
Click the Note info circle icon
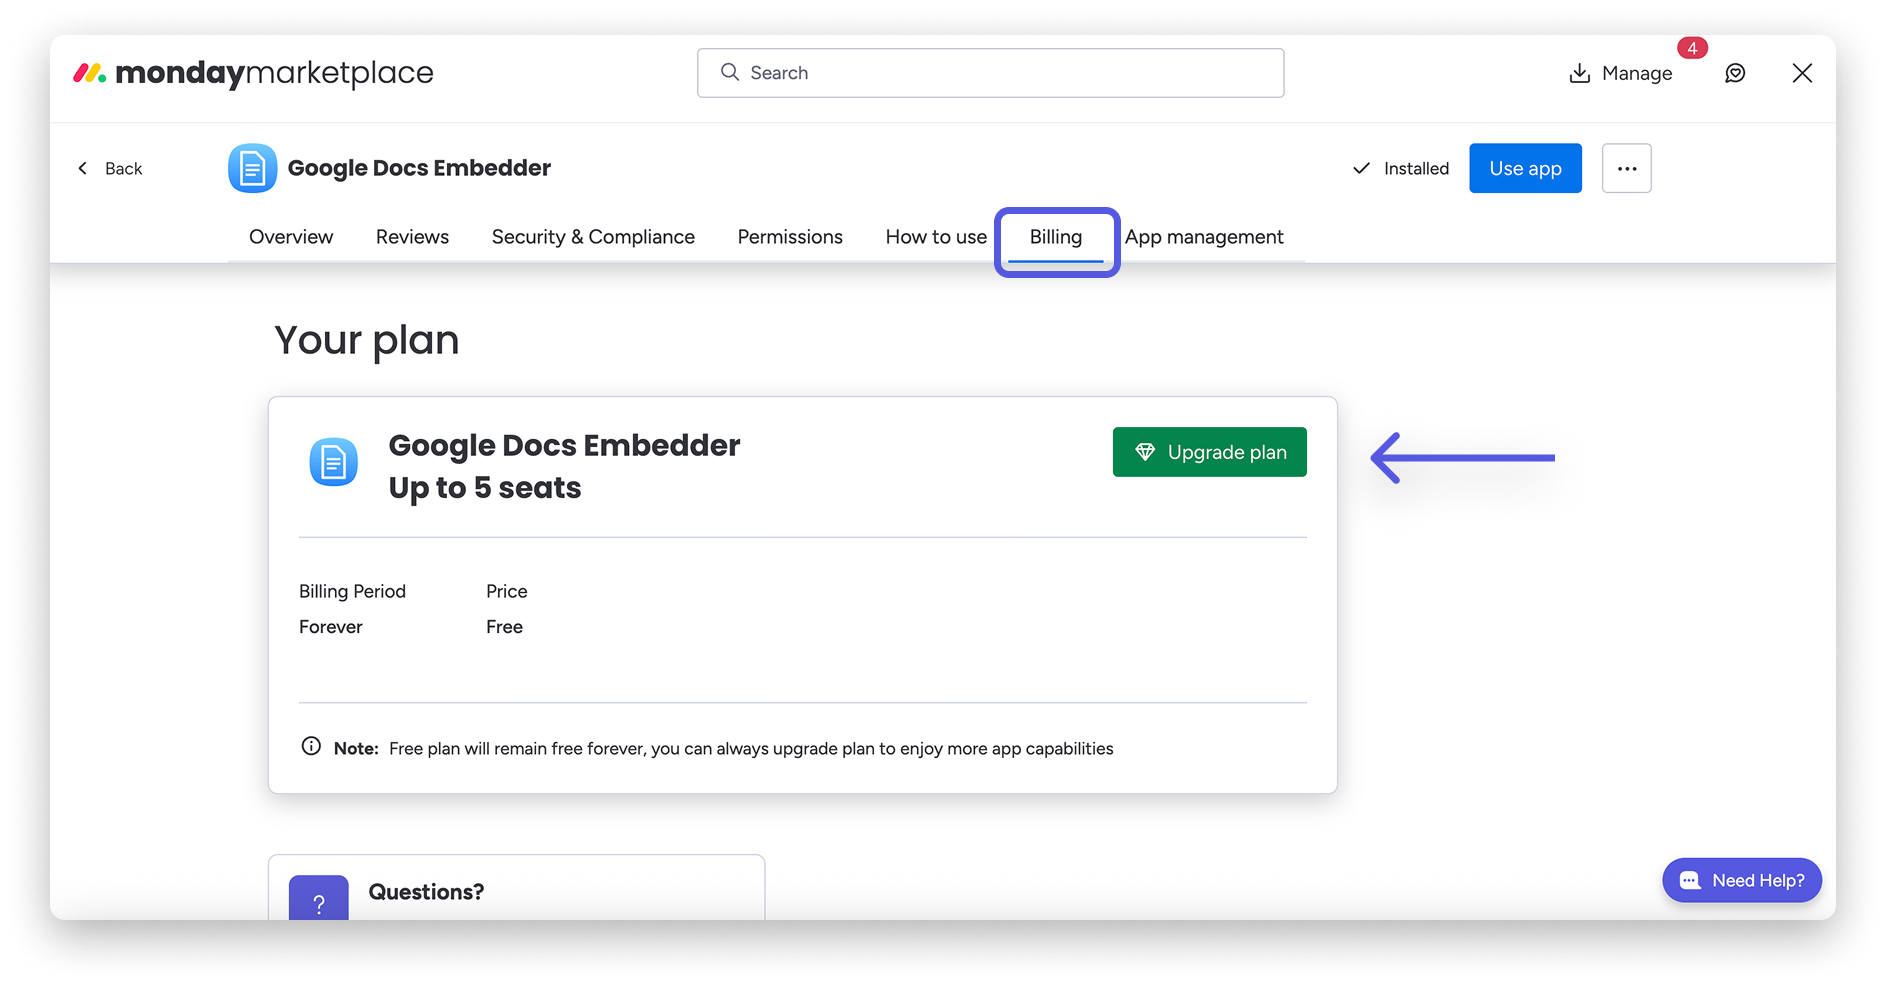coord(311,746)
